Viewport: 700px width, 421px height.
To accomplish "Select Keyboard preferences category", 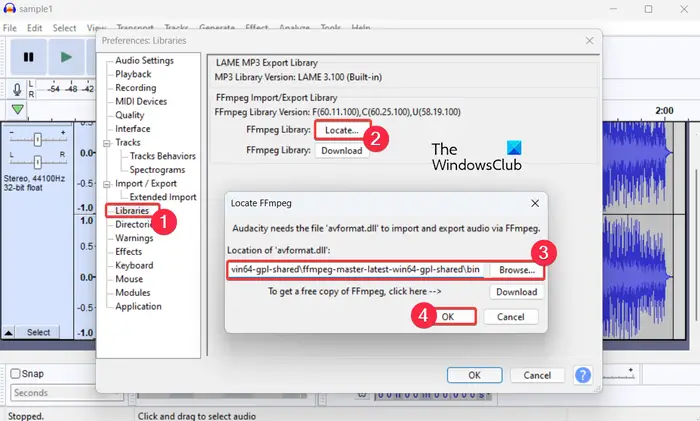I will pyautogui.click(x=134, y=266).
